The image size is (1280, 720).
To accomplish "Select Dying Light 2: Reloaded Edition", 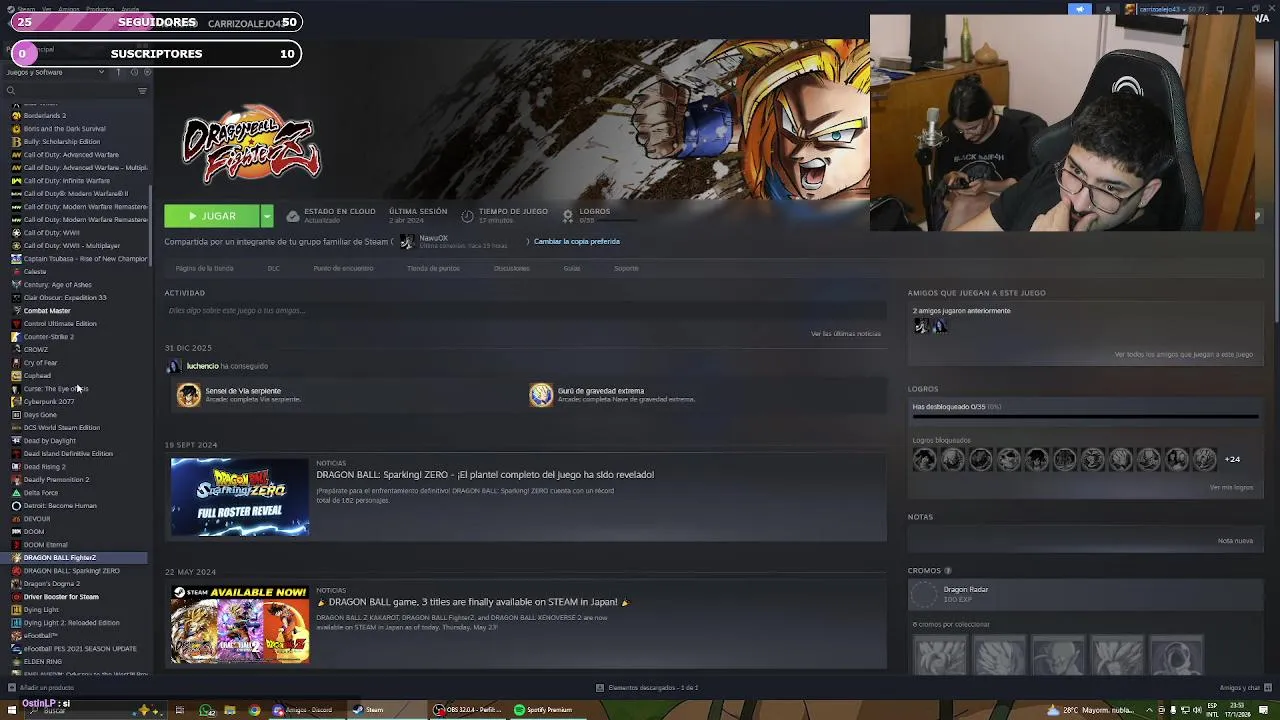I will pyautogui.click(x=71, y=623).
